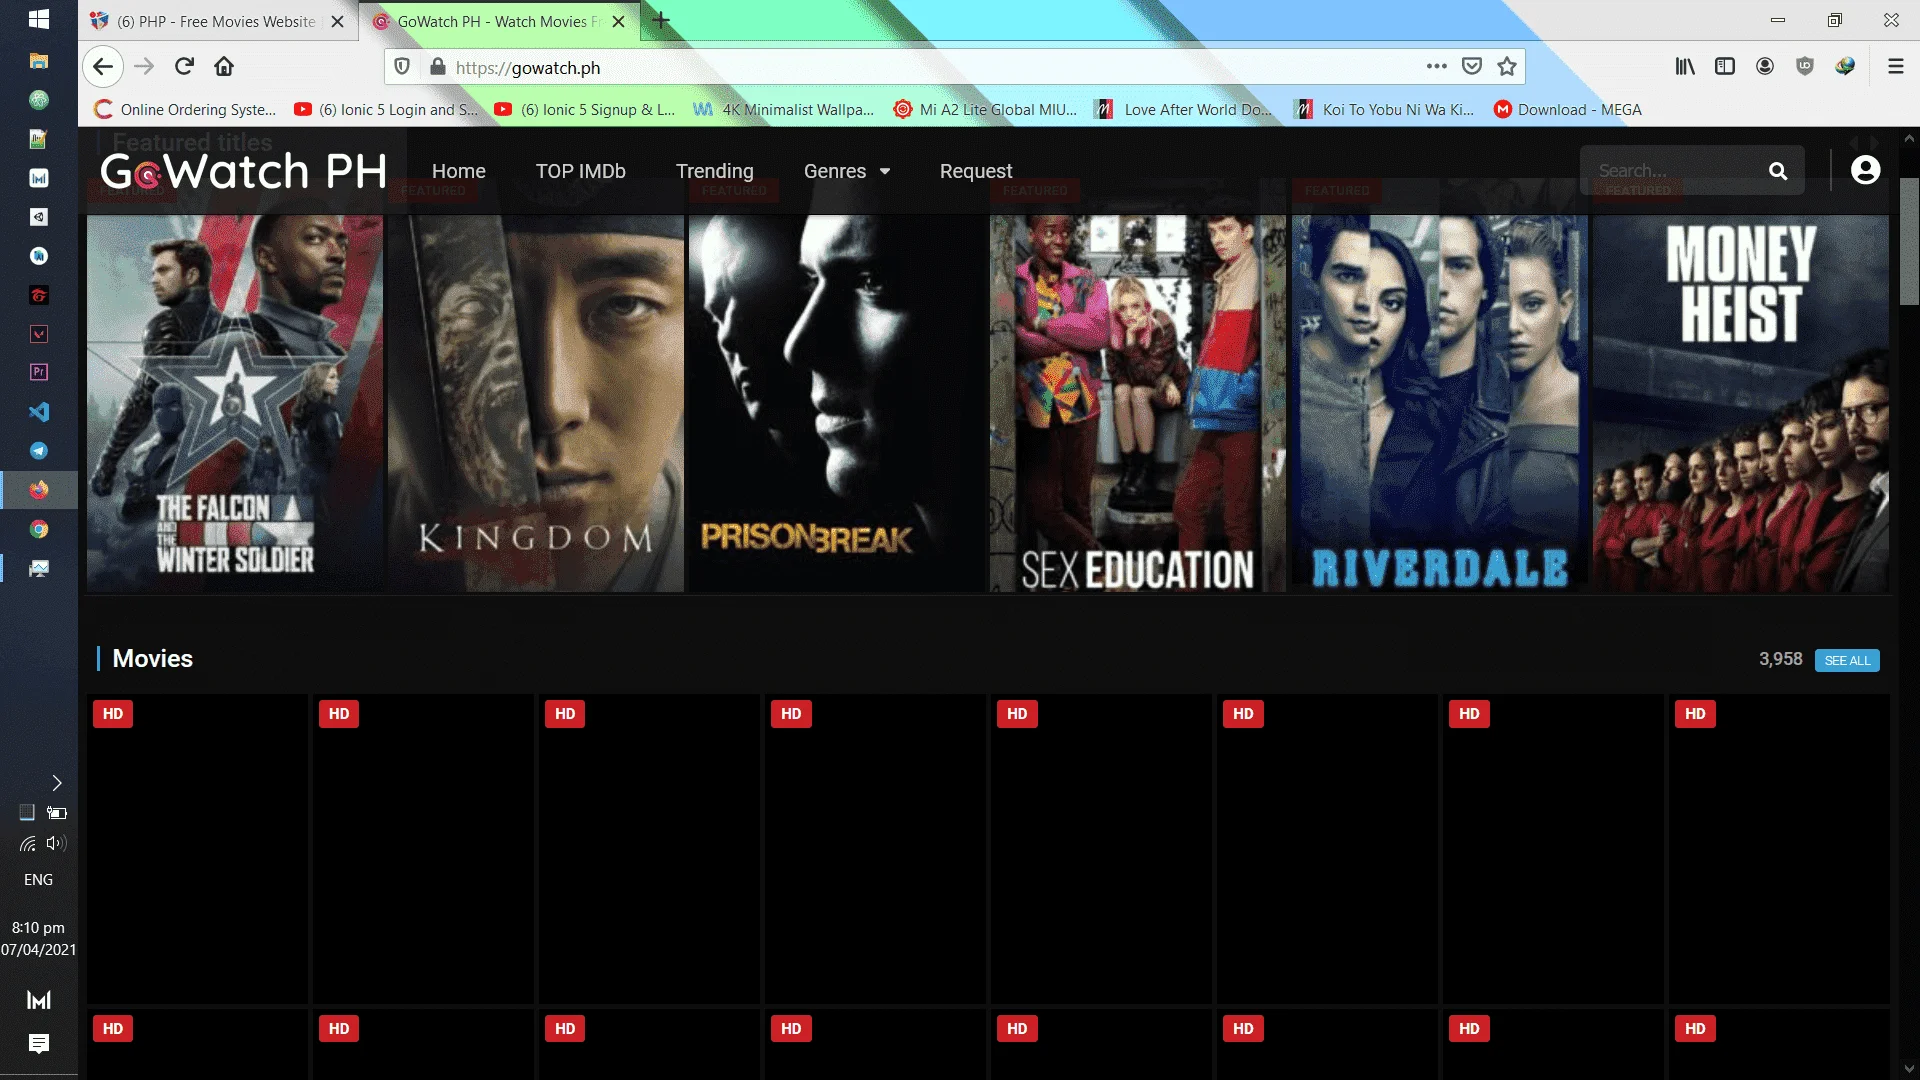
Task: Open the Kingdom featured poster
Action: [536, 403]
